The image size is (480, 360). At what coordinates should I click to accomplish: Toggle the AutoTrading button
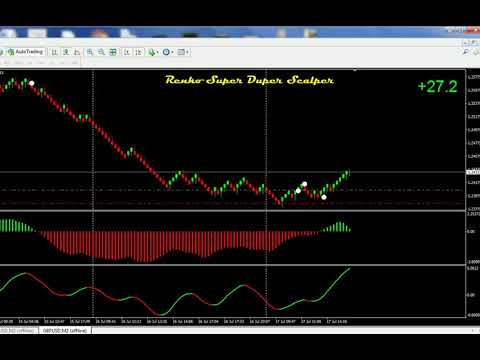pos(26,52)
